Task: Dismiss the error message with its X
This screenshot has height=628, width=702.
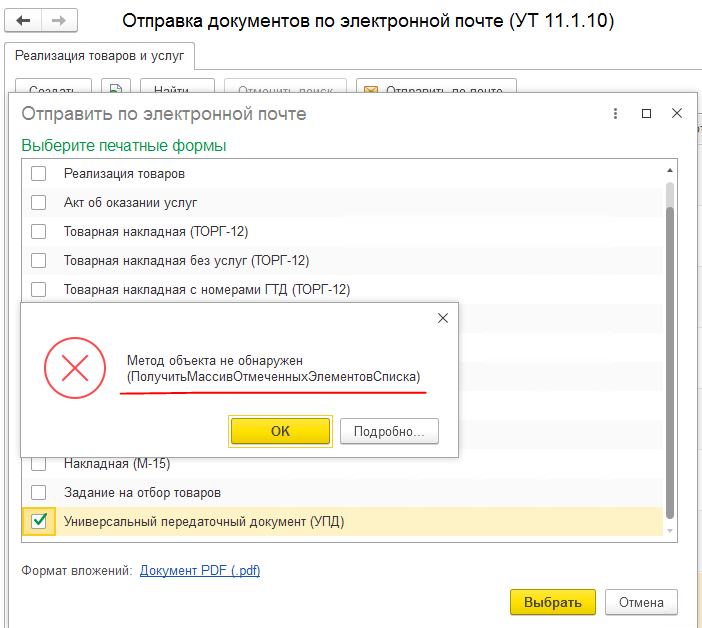Action: [443, 318]
